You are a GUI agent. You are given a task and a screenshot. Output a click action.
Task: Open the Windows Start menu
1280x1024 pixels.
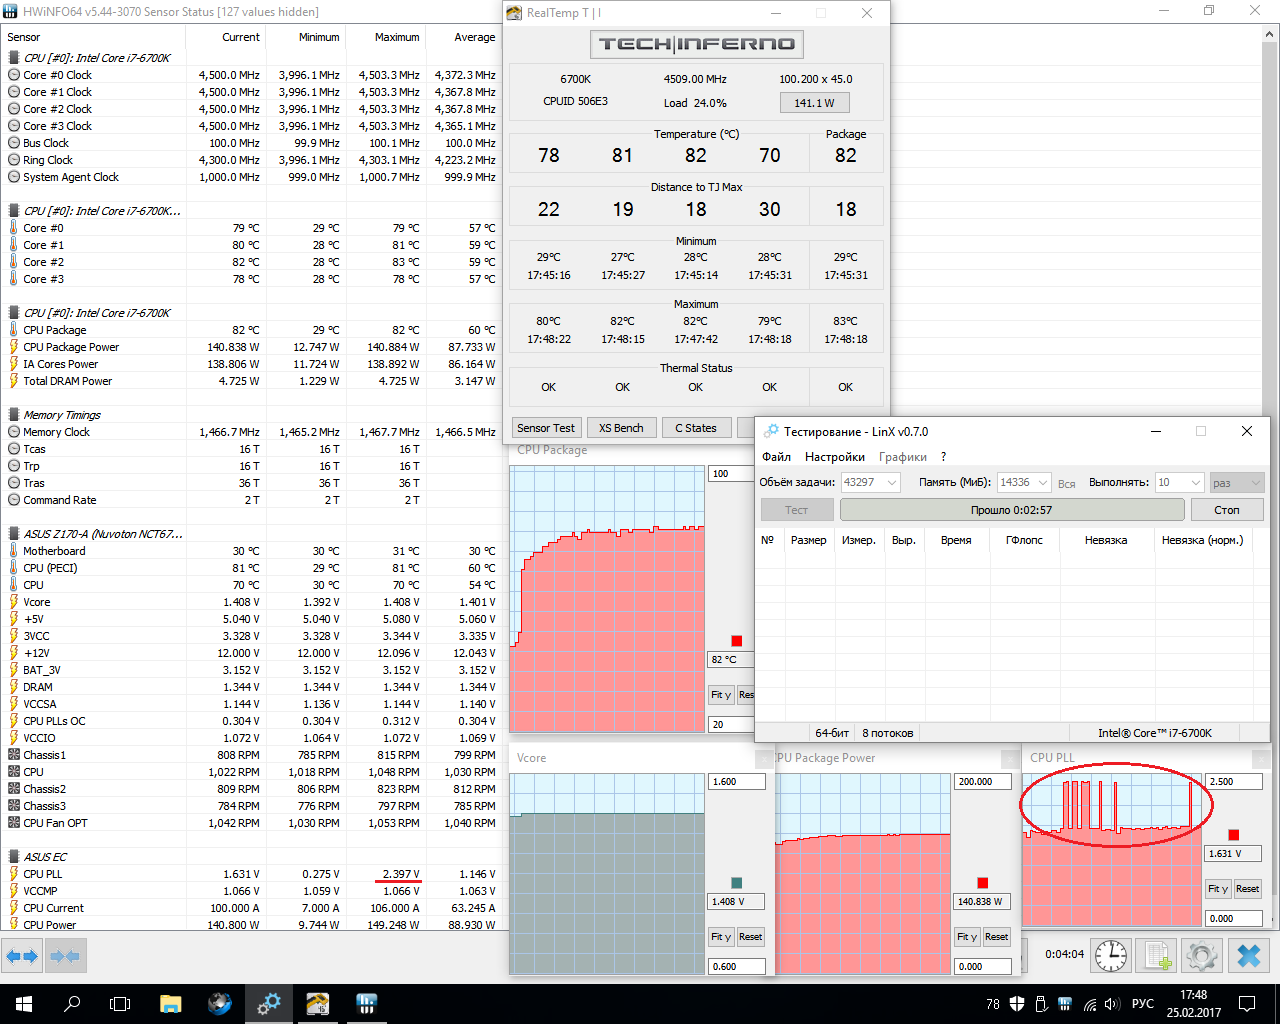tap(24, 1004)
